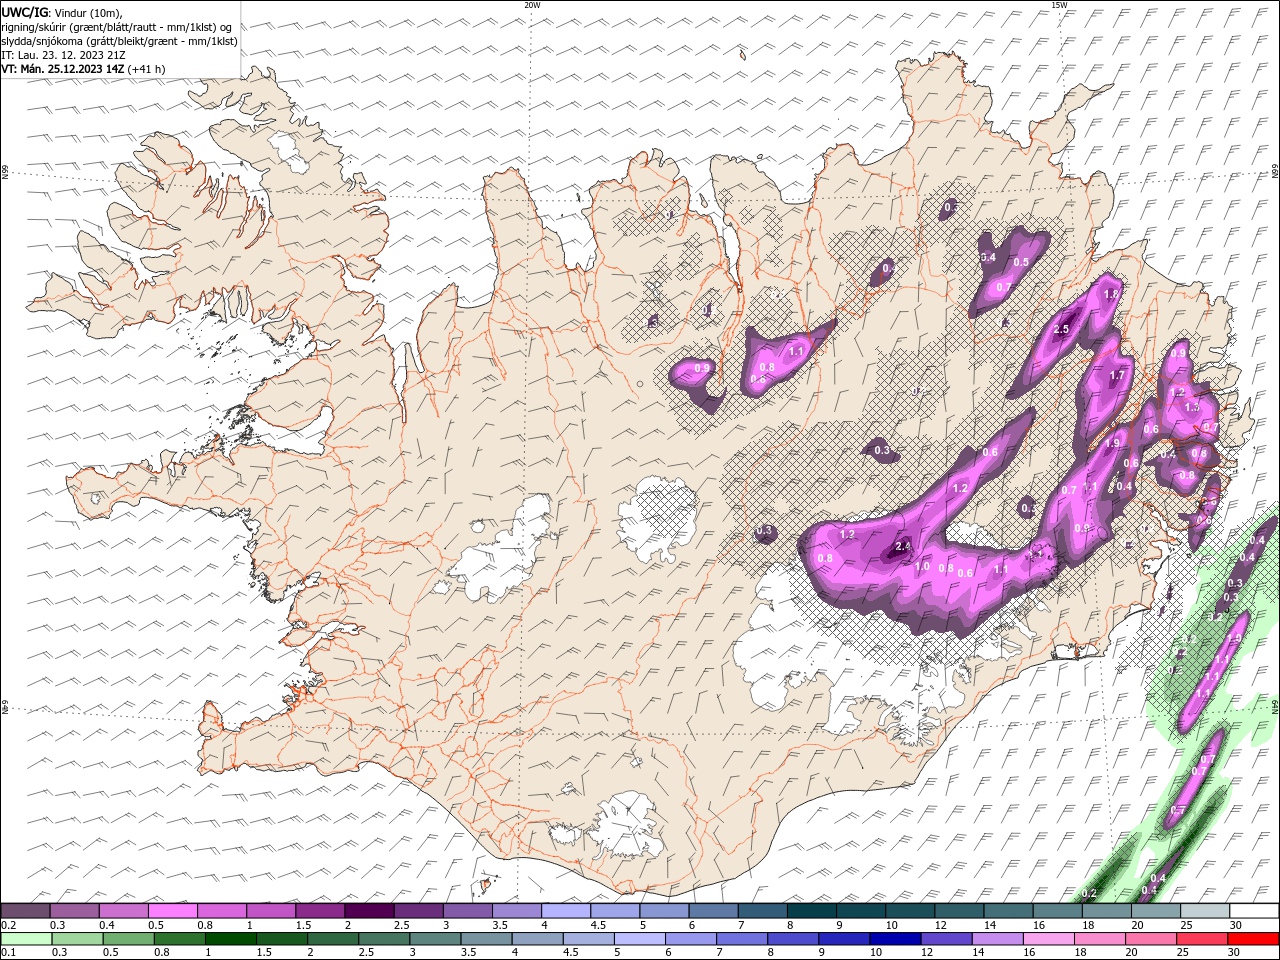Click the UWC/IG title heading
Viewport: 1280px width, 960px height.
click(x=25, y=12)
